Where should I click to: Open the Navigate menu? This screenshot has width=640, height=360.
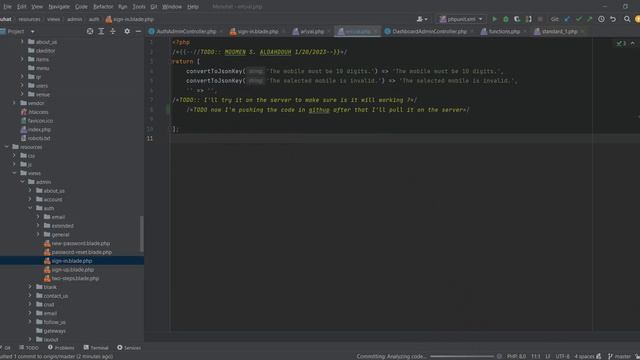click(59, 7)
